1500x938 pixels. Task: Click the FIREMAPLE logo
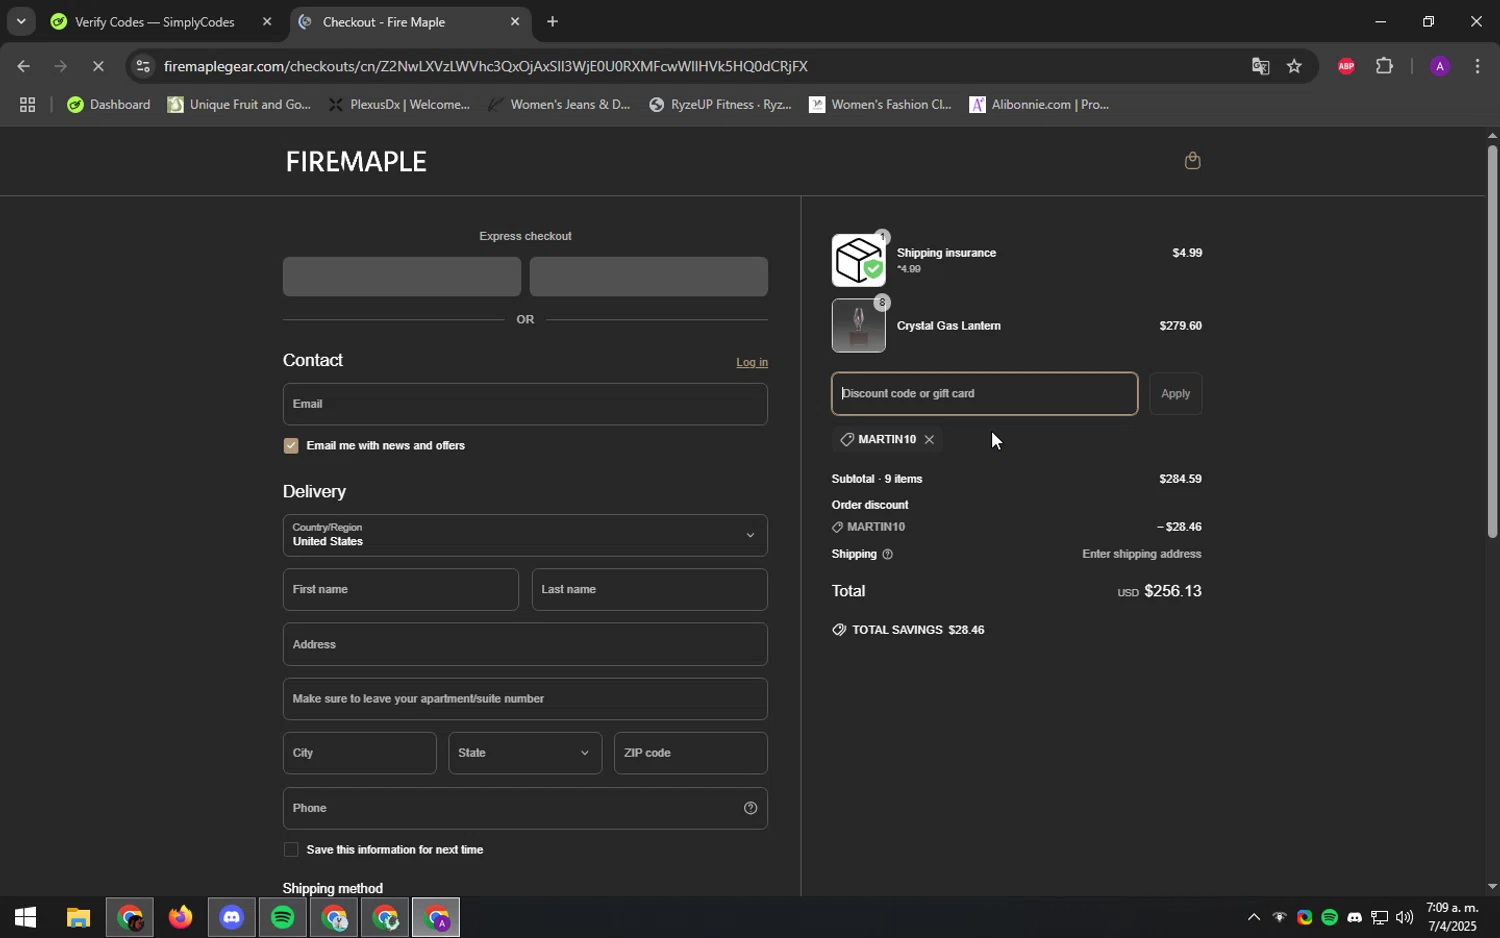tap(356, 162)
